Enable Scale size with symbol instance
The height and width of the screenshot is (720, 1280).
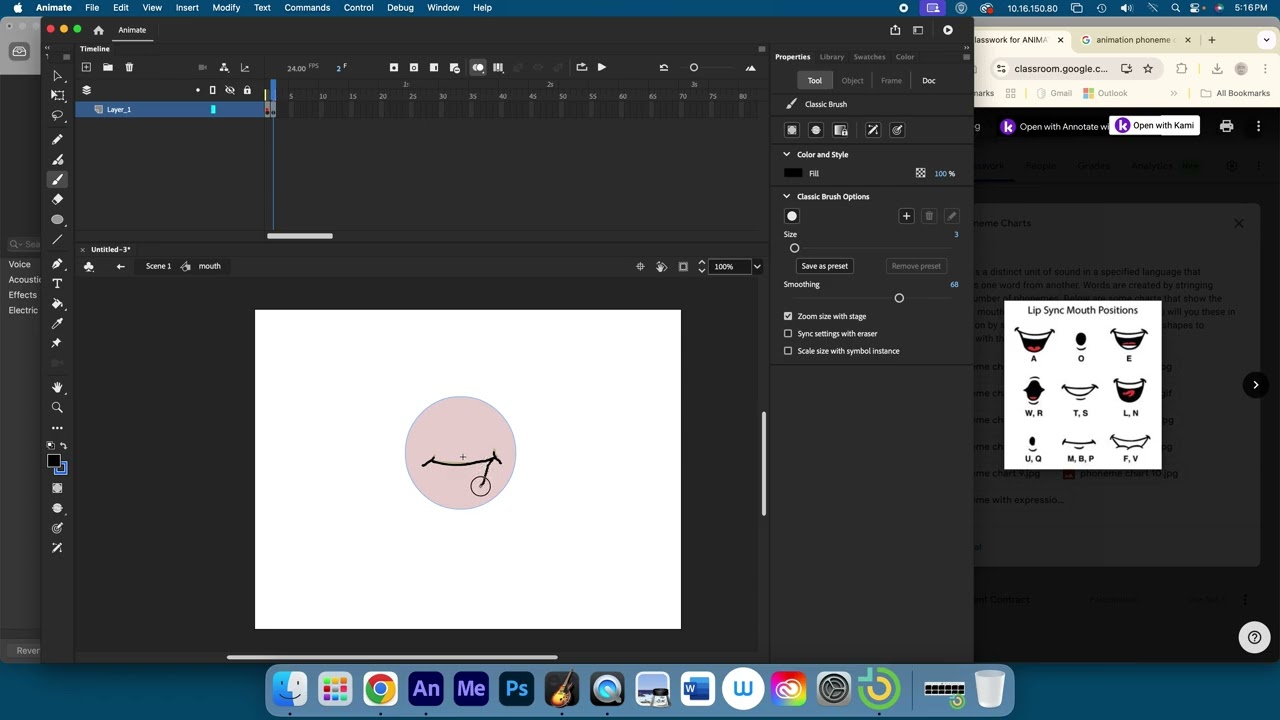click(x=788, y=351)
